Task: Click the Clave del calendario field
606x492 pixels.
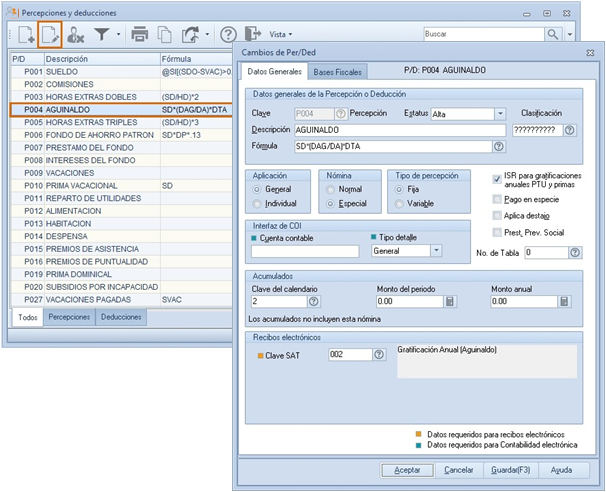Action: (279, 301)
